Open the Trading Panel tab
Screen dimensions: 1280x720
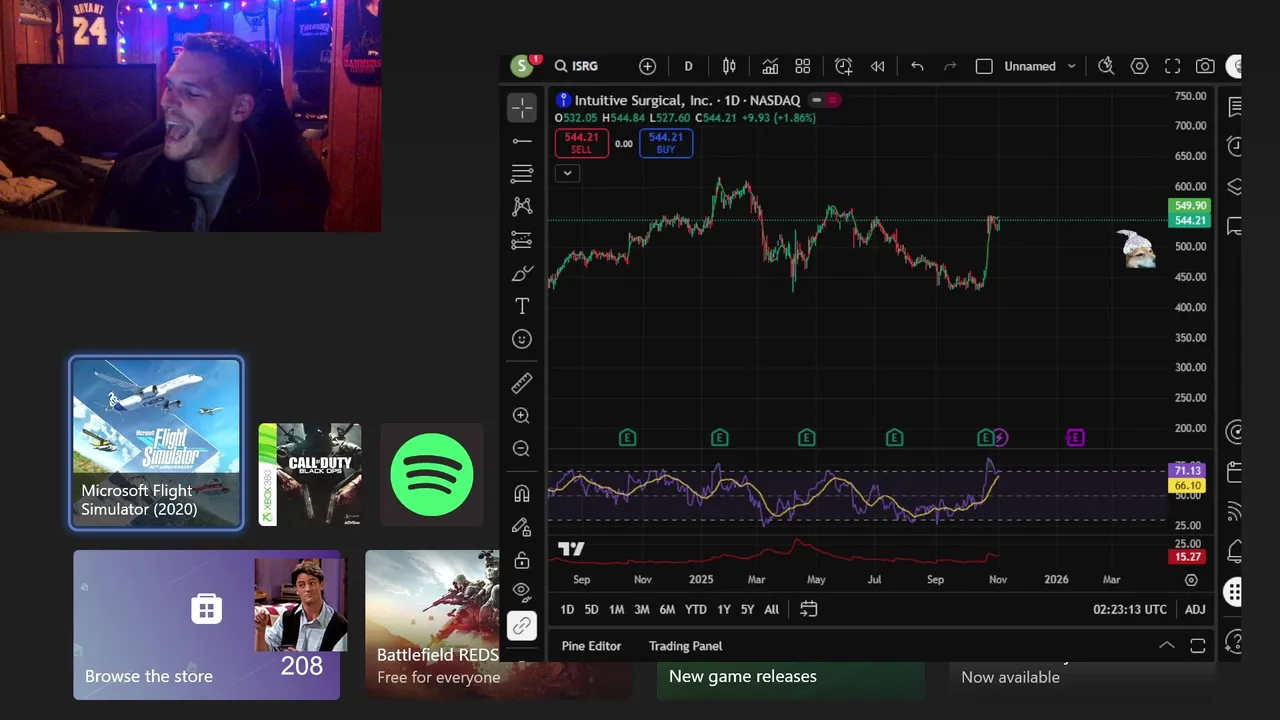685,646
